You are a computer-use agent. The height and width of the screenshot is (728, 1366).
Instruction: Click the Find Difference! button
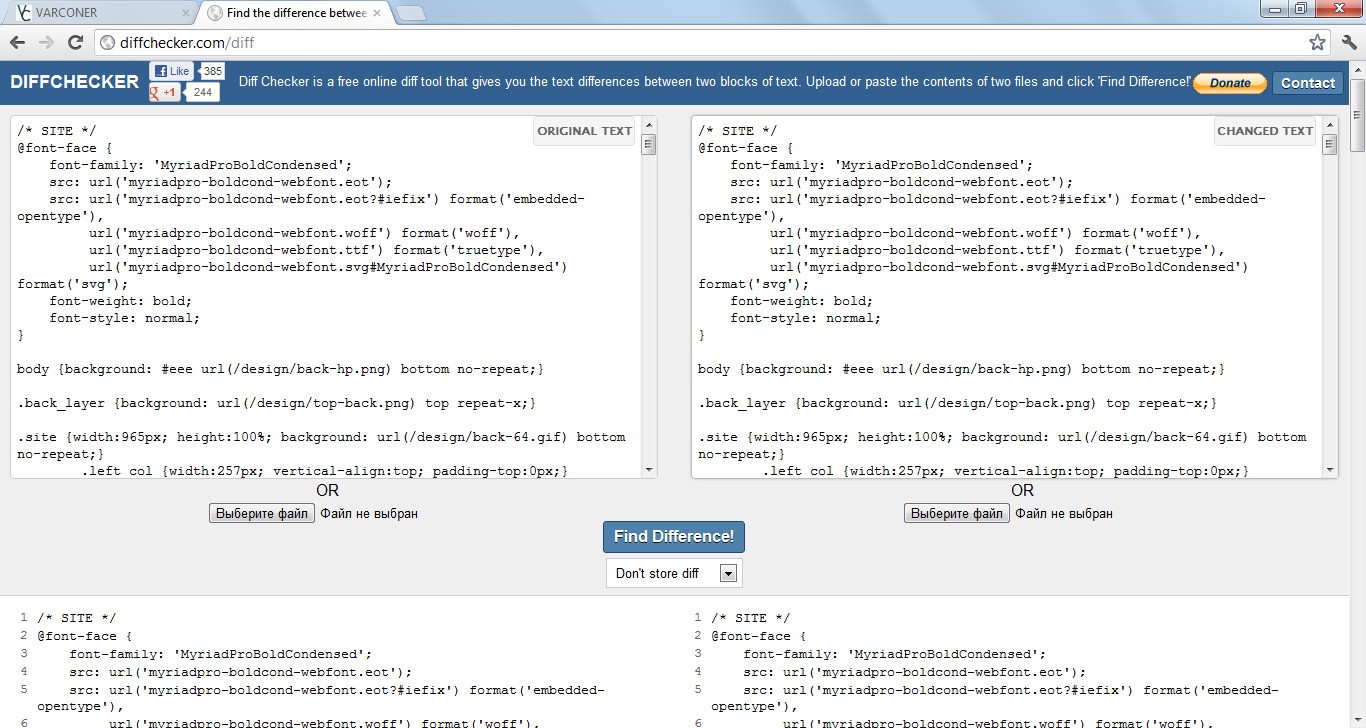[673, 536]
